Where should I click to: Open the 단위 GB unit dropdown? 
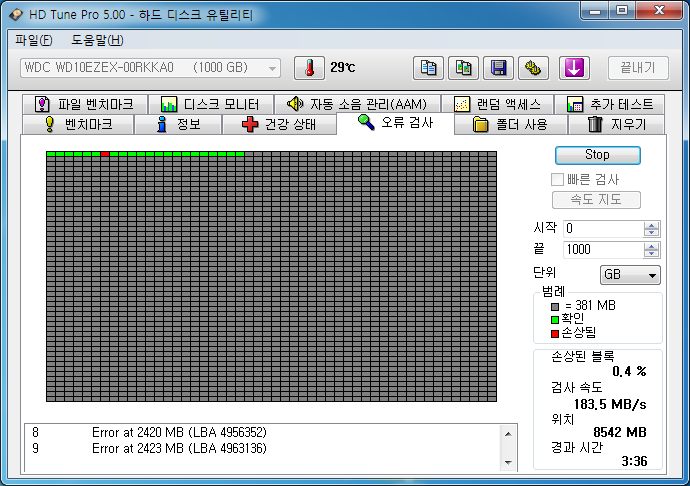point(630,275)
